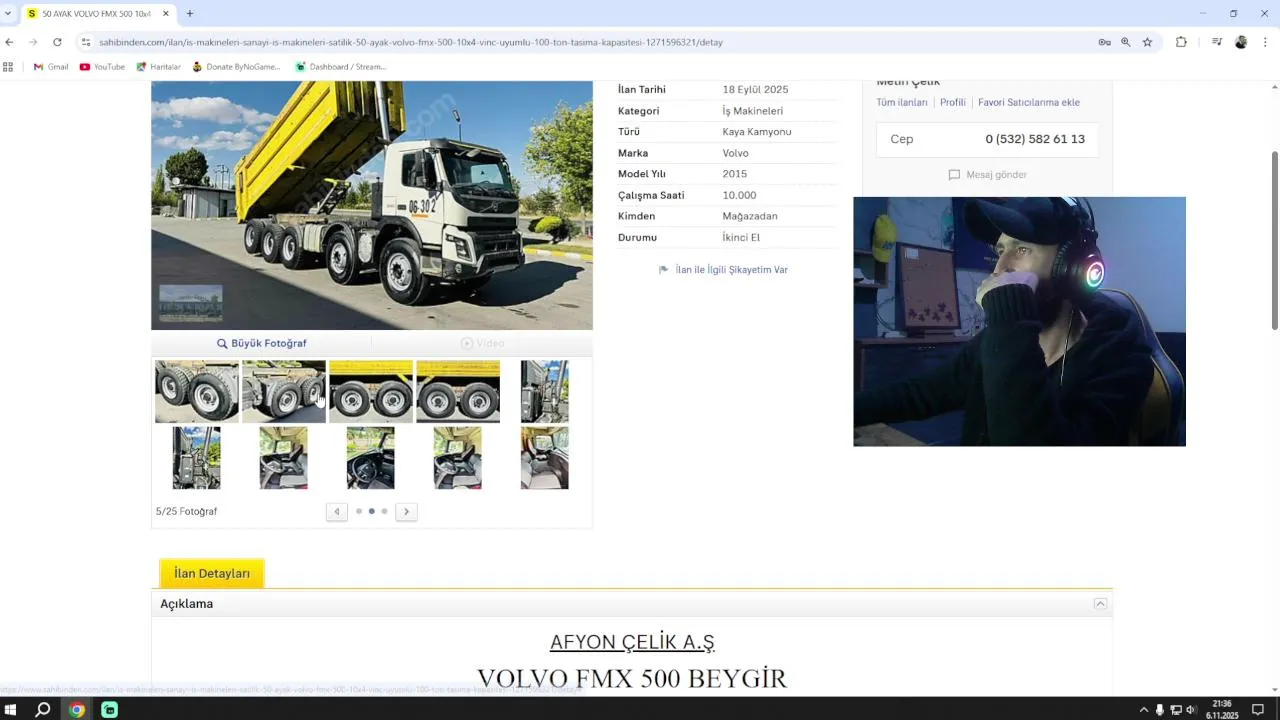The height and width of the screenshot is (720, 1280).
Task: Open Gmail bookmark
Action: [x=51, y=67]
